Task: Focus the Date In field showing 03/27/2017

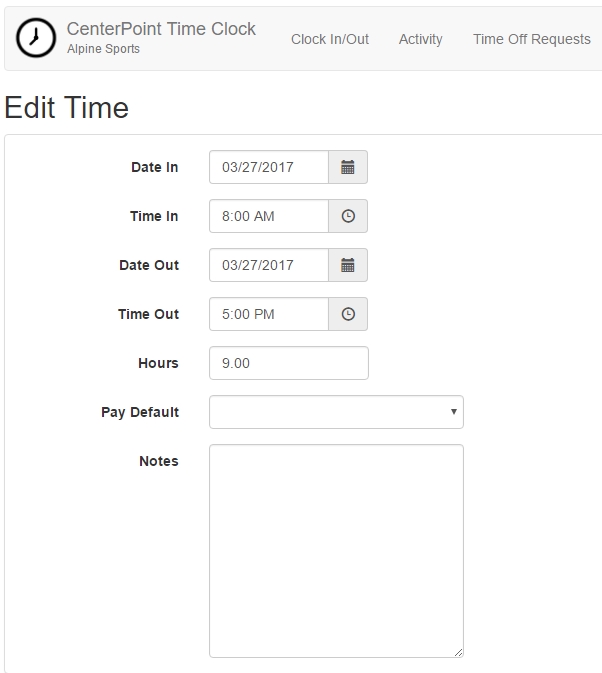Action: click(269, 167)
